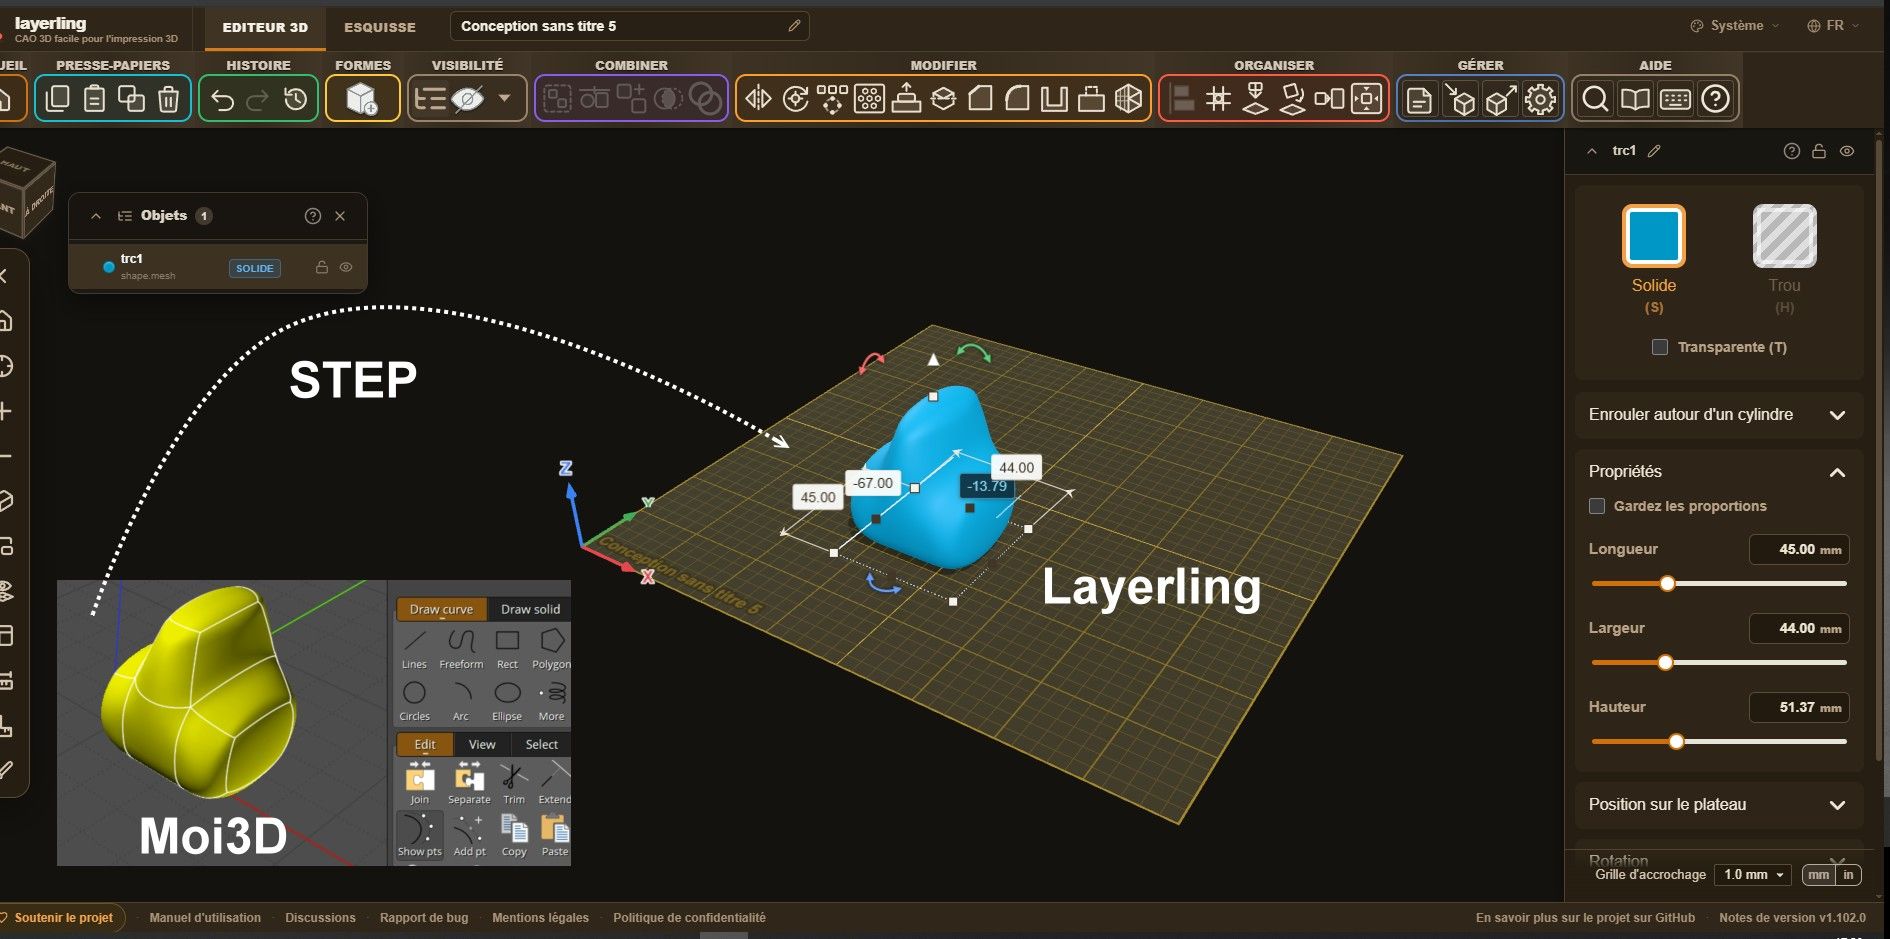Open the Manuel d'utilisation link
1890x939 pixels.
click(205, 917)
